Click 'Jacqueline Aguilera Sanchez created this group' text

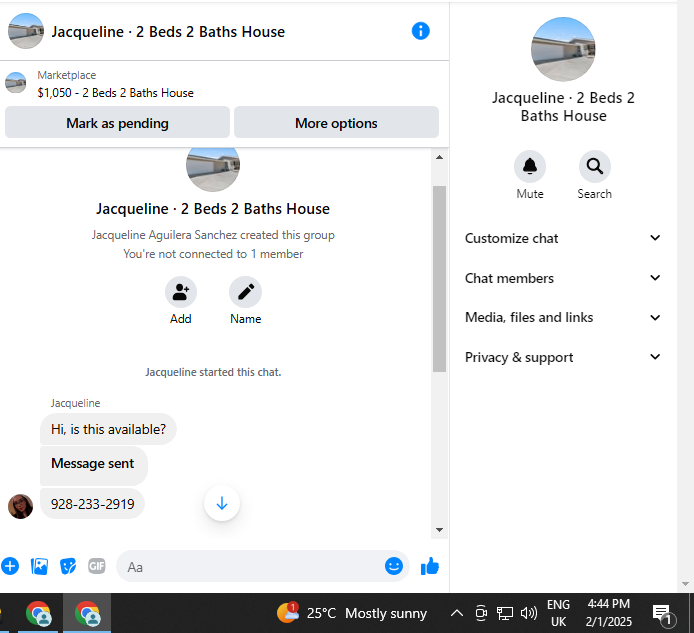(213, 235)
